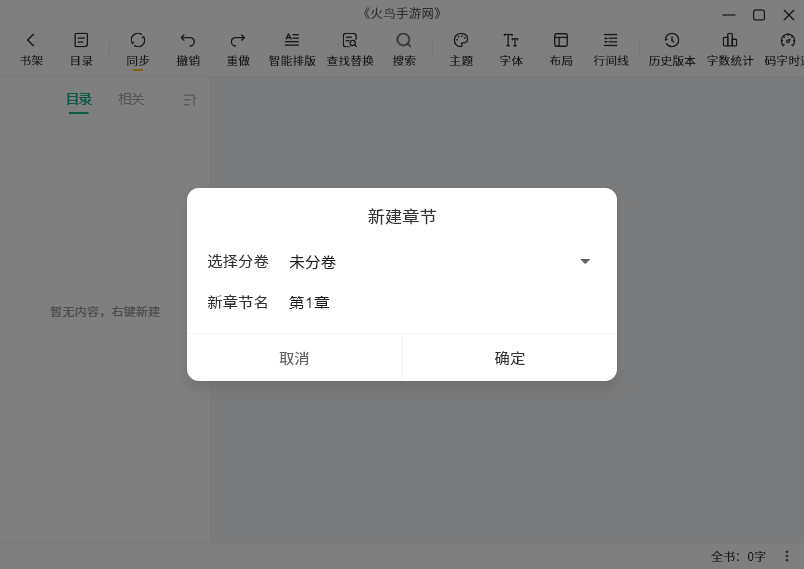The height and width of the screenshot is (569, 804).
Task: Apply 智能排版 smart formatting
Action: click(292, 50)
